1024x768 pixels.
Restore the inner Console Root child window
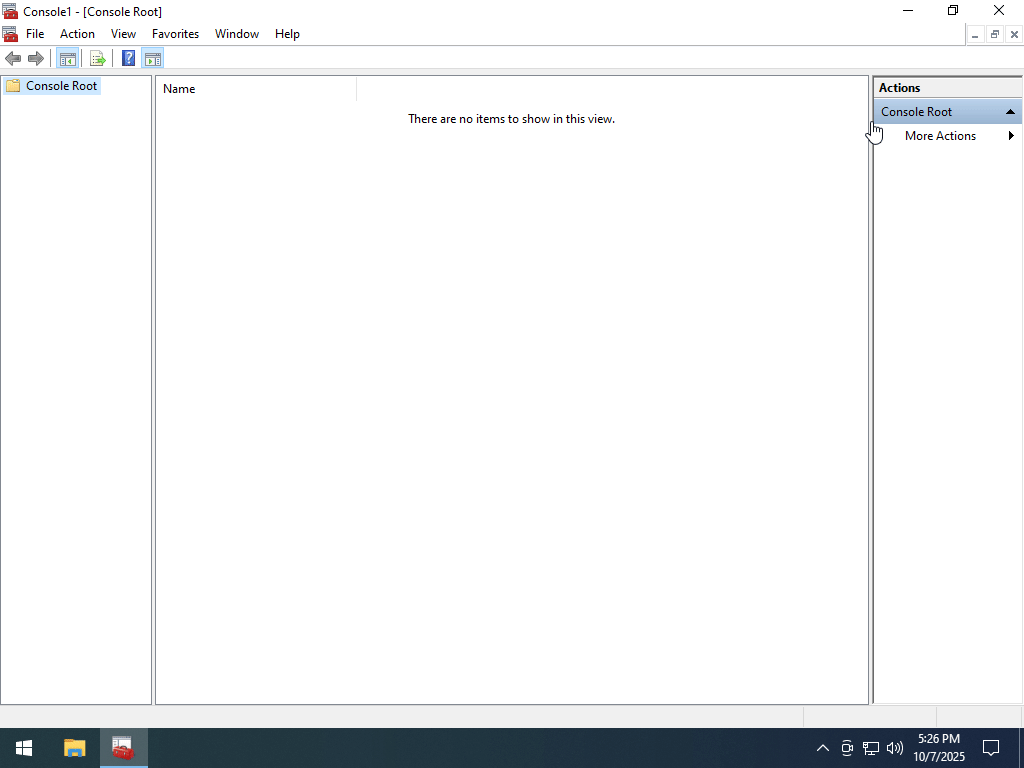(x=994, y=34)
